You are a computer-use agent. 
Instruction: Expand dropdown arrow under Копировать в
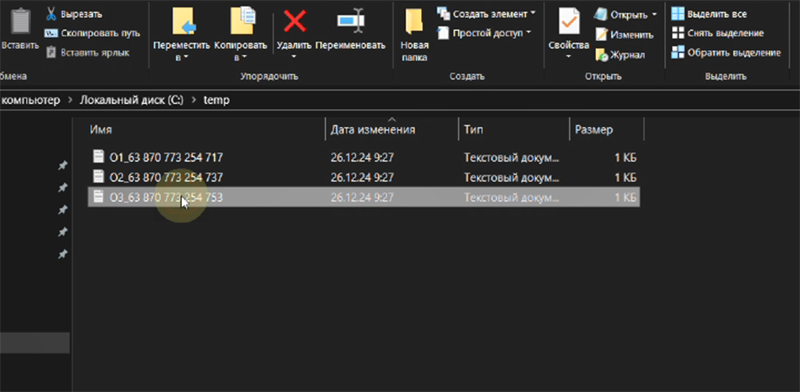(244, 58)
